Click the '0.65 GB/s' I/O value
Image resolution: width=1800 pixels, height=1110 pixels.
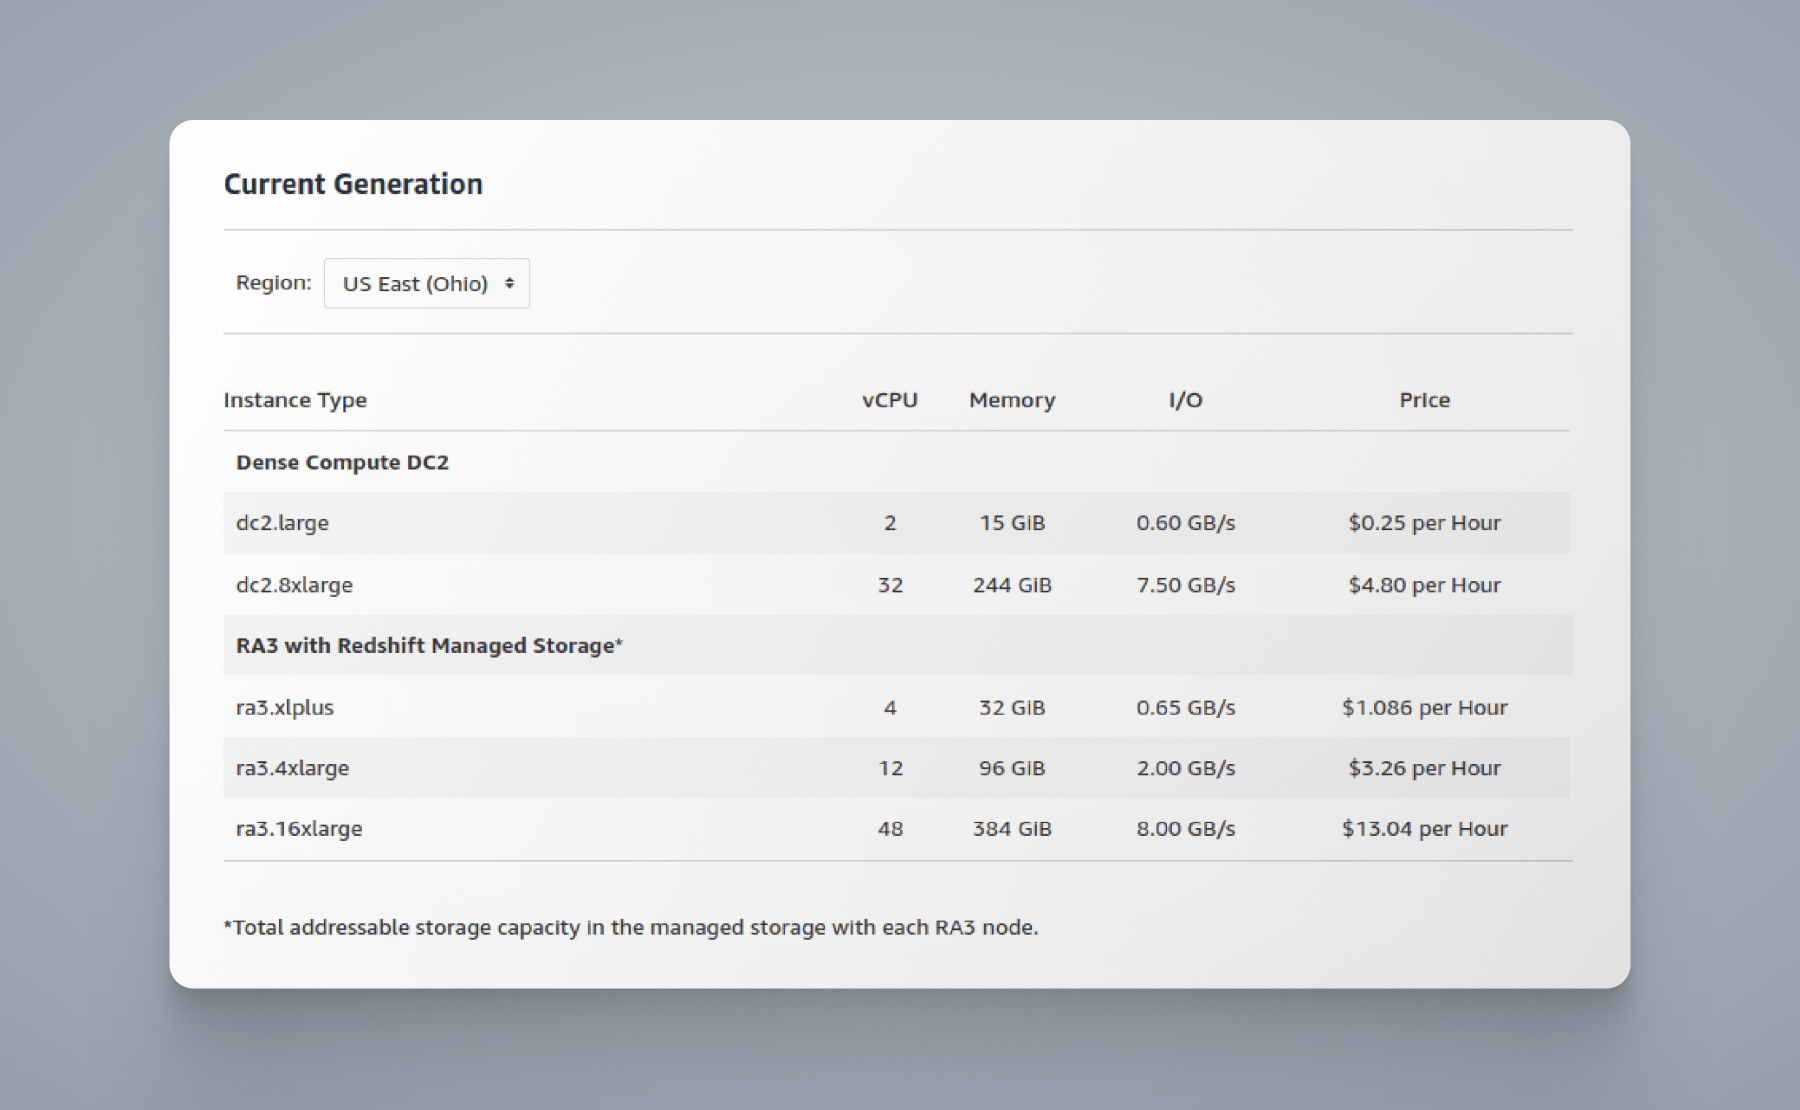(x=1186, y=708)
